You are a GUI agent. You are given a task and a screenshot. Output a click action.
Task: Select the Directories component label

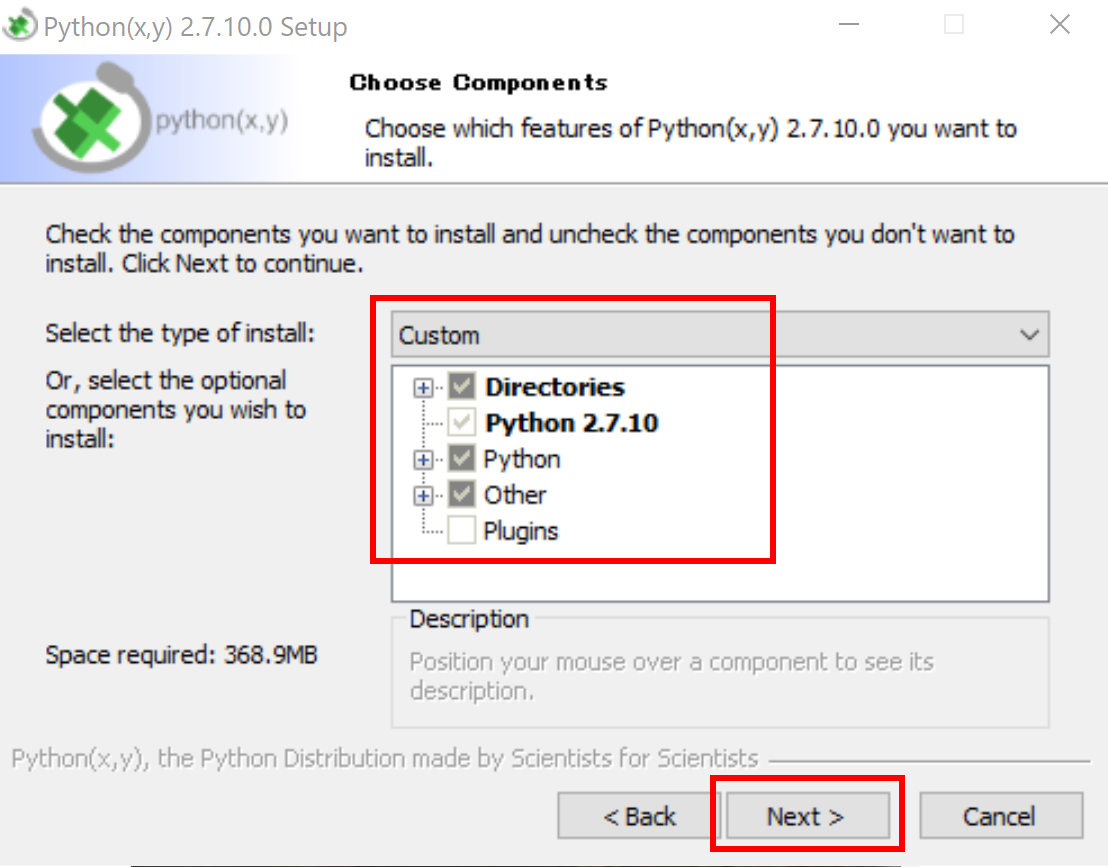coord(554,388)
